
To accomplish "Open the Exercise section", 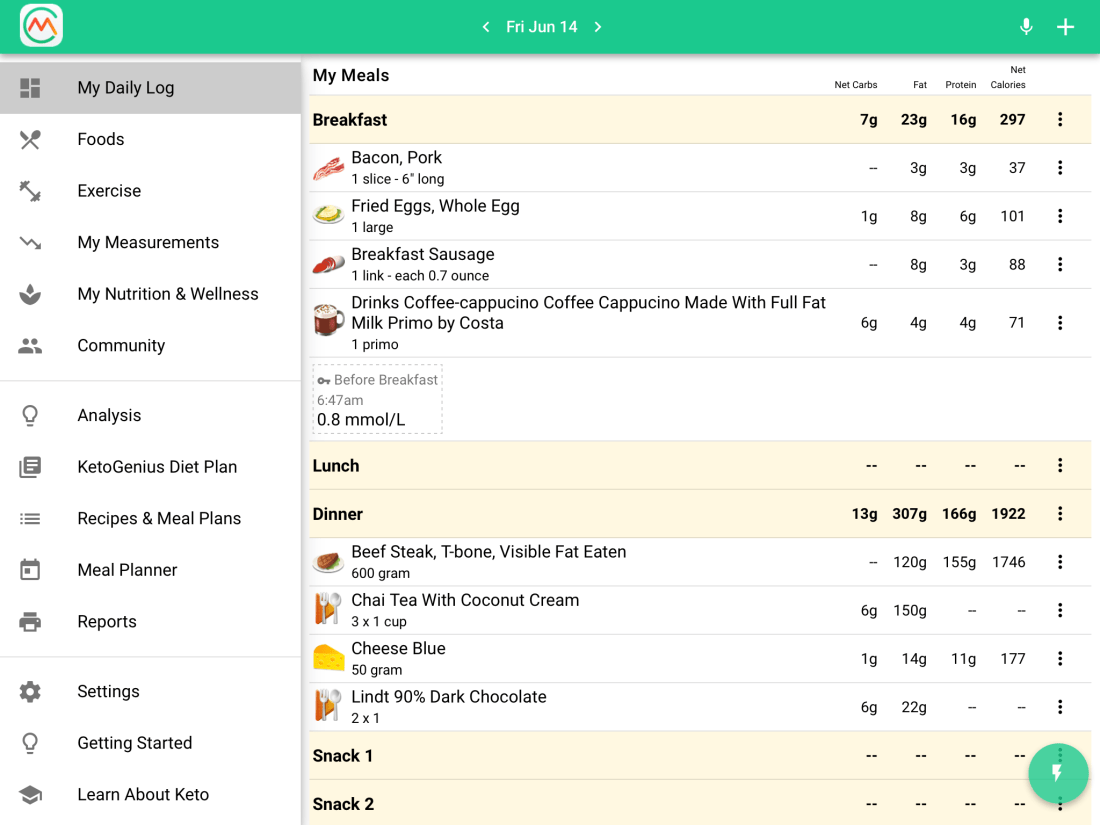I will [109, 191].
